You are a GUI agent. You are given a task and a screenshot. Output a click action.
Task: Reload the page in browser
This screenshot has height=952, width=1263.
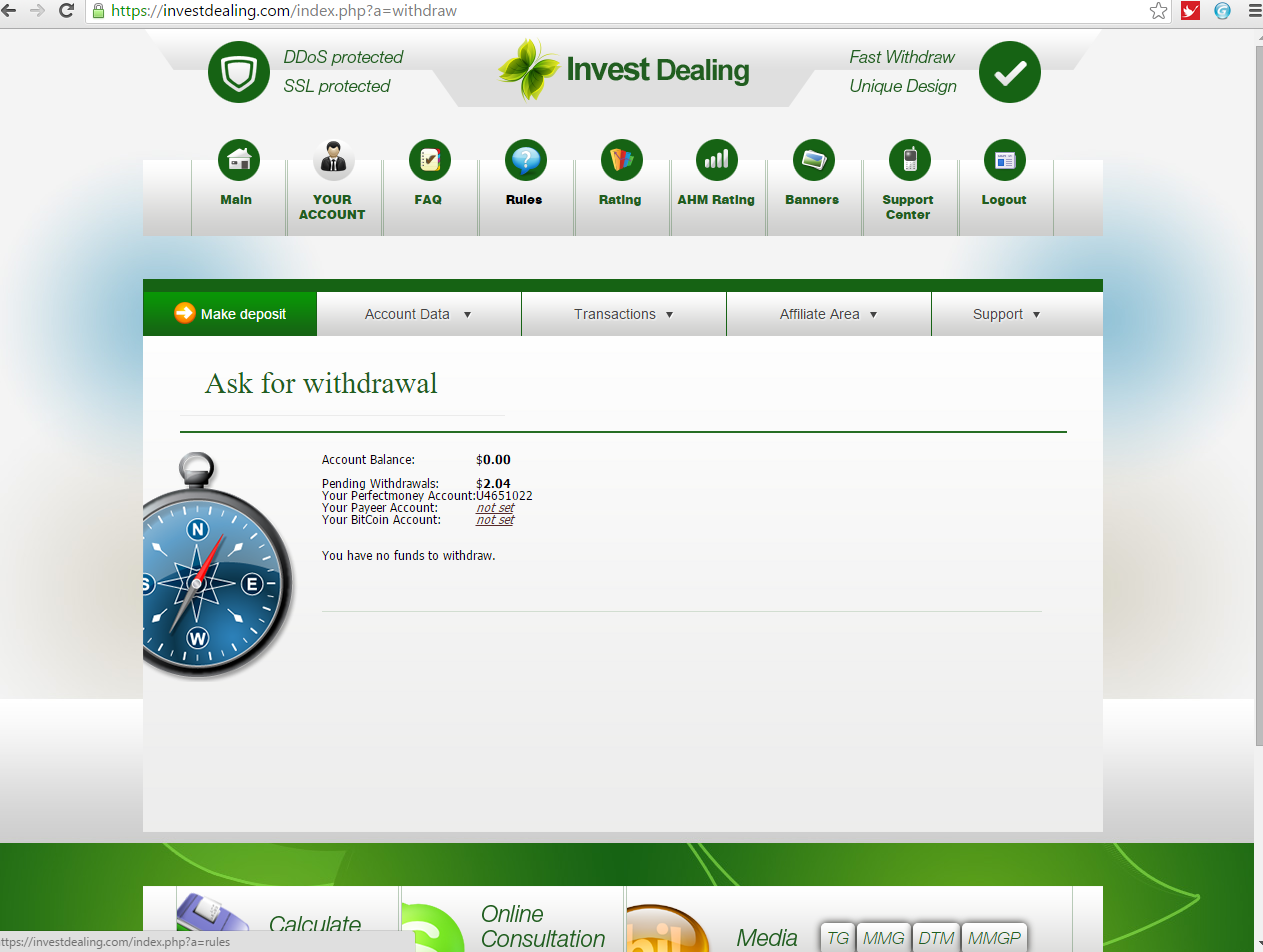67,11
